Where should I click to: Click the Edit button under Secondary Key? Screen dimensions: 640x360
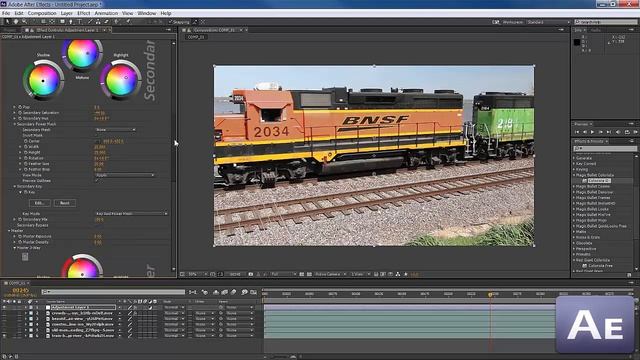click(x=40, y=203)
